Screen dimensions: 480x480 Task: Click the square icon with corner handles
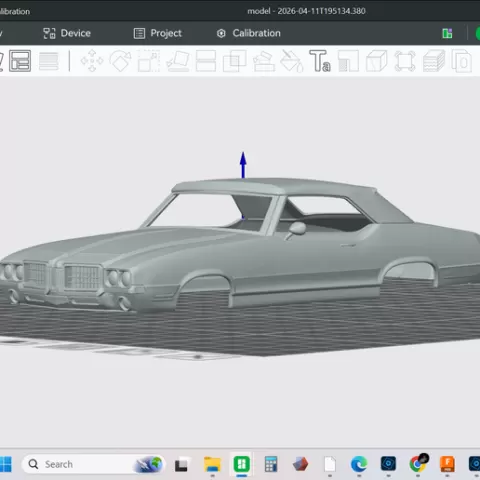(405, 61)
